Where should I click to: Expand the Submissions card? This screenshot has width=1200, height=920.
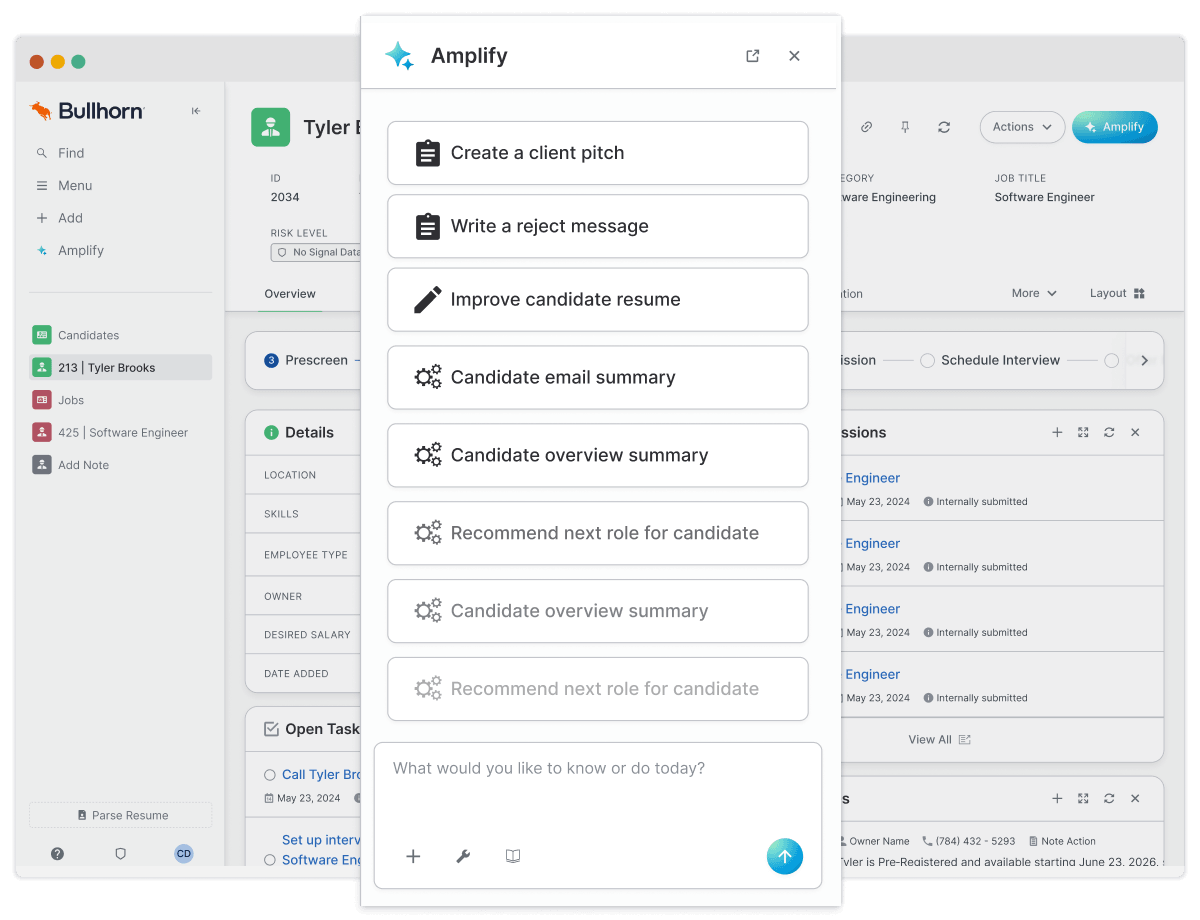1083,432
